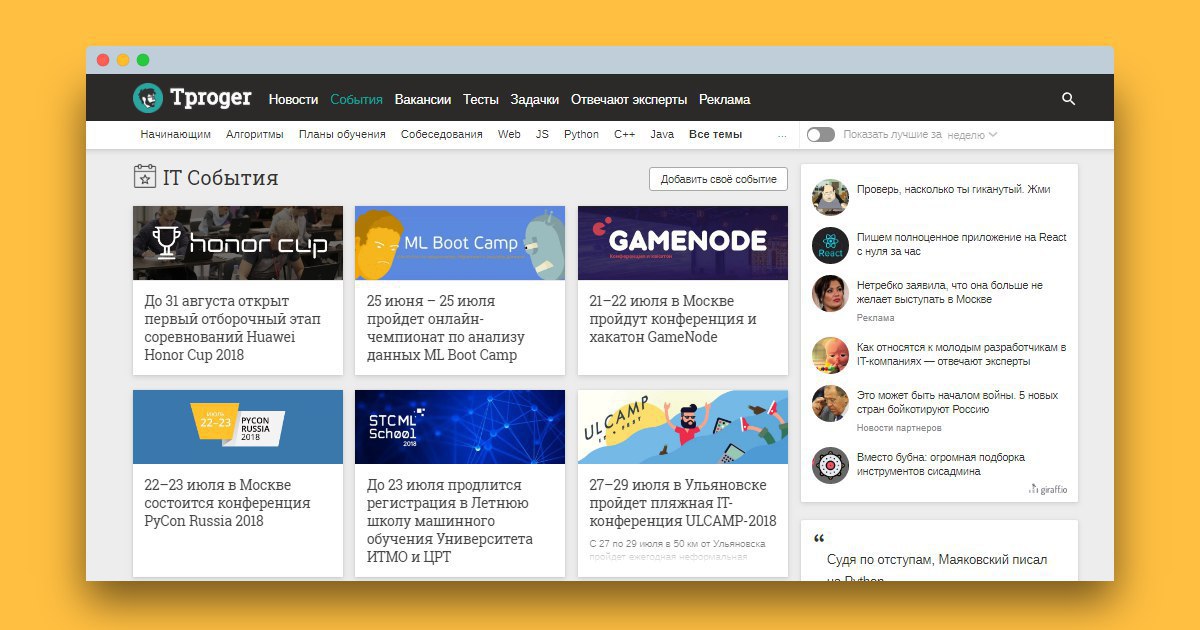Open the STCML School banner image
This screenshot has width=1200, height=630.
(x=460, y=427)
